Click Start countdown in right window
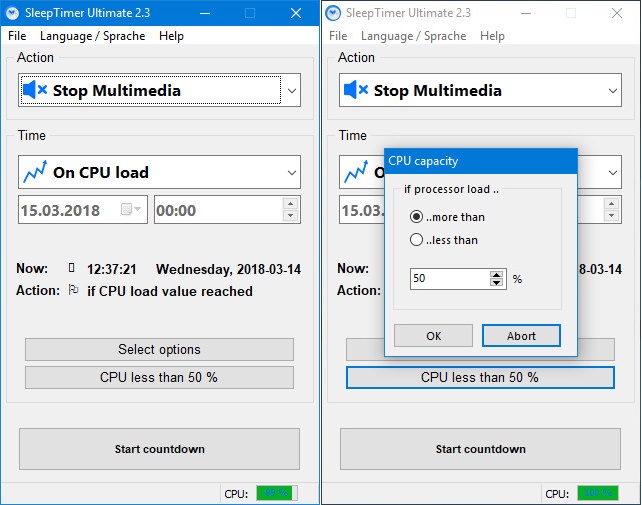The width and height of the screenshot is (642, 505). pyautogui.click(x=480, y=449)
